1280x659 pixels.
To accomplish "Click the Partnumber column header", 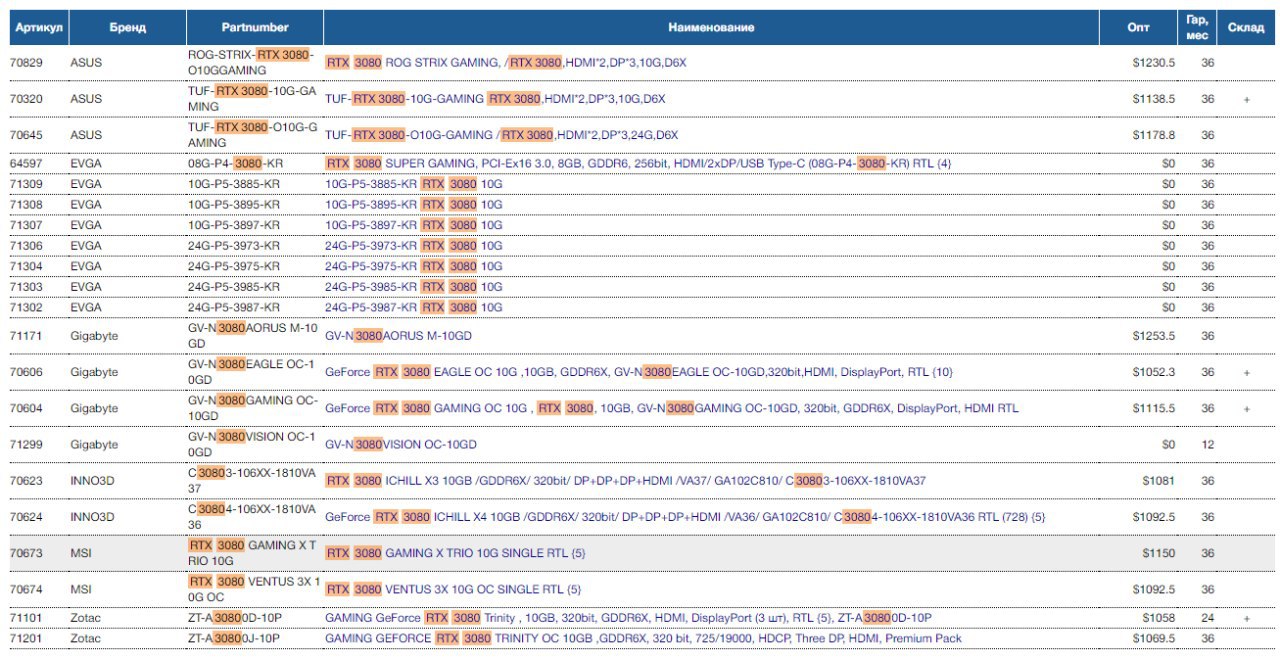I will tap(253, 27).
